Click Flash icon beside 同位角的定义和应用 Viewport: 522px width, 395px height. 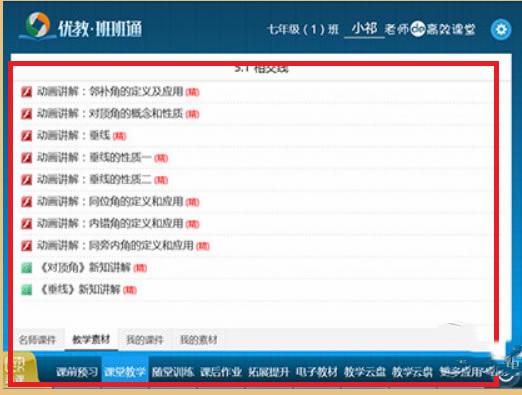(x=27, y=202)
